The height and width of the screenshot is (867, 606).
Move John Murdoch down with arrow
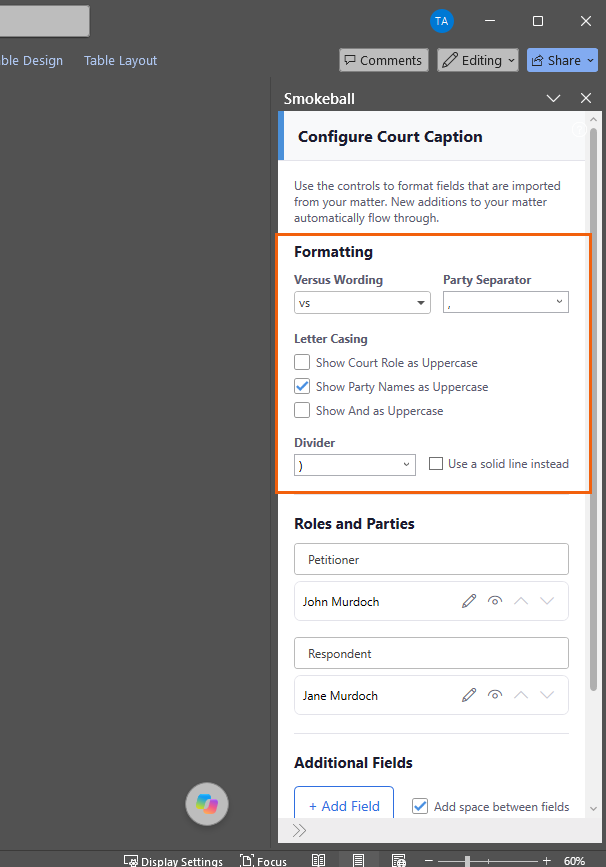coord(547,601)
